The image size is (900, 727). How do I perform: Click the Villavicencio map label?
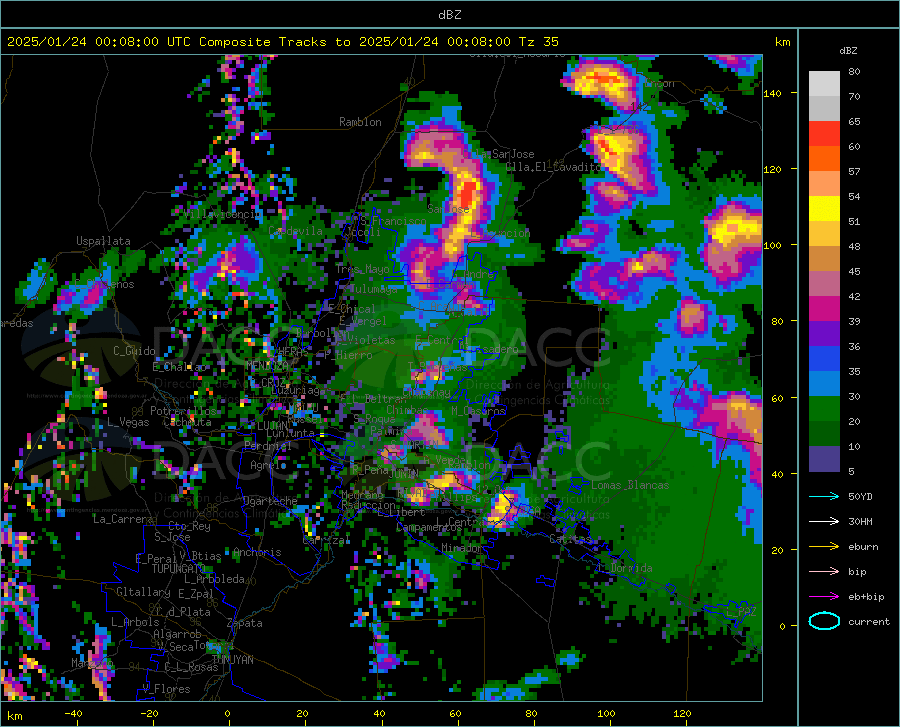(x=222, y=214)
